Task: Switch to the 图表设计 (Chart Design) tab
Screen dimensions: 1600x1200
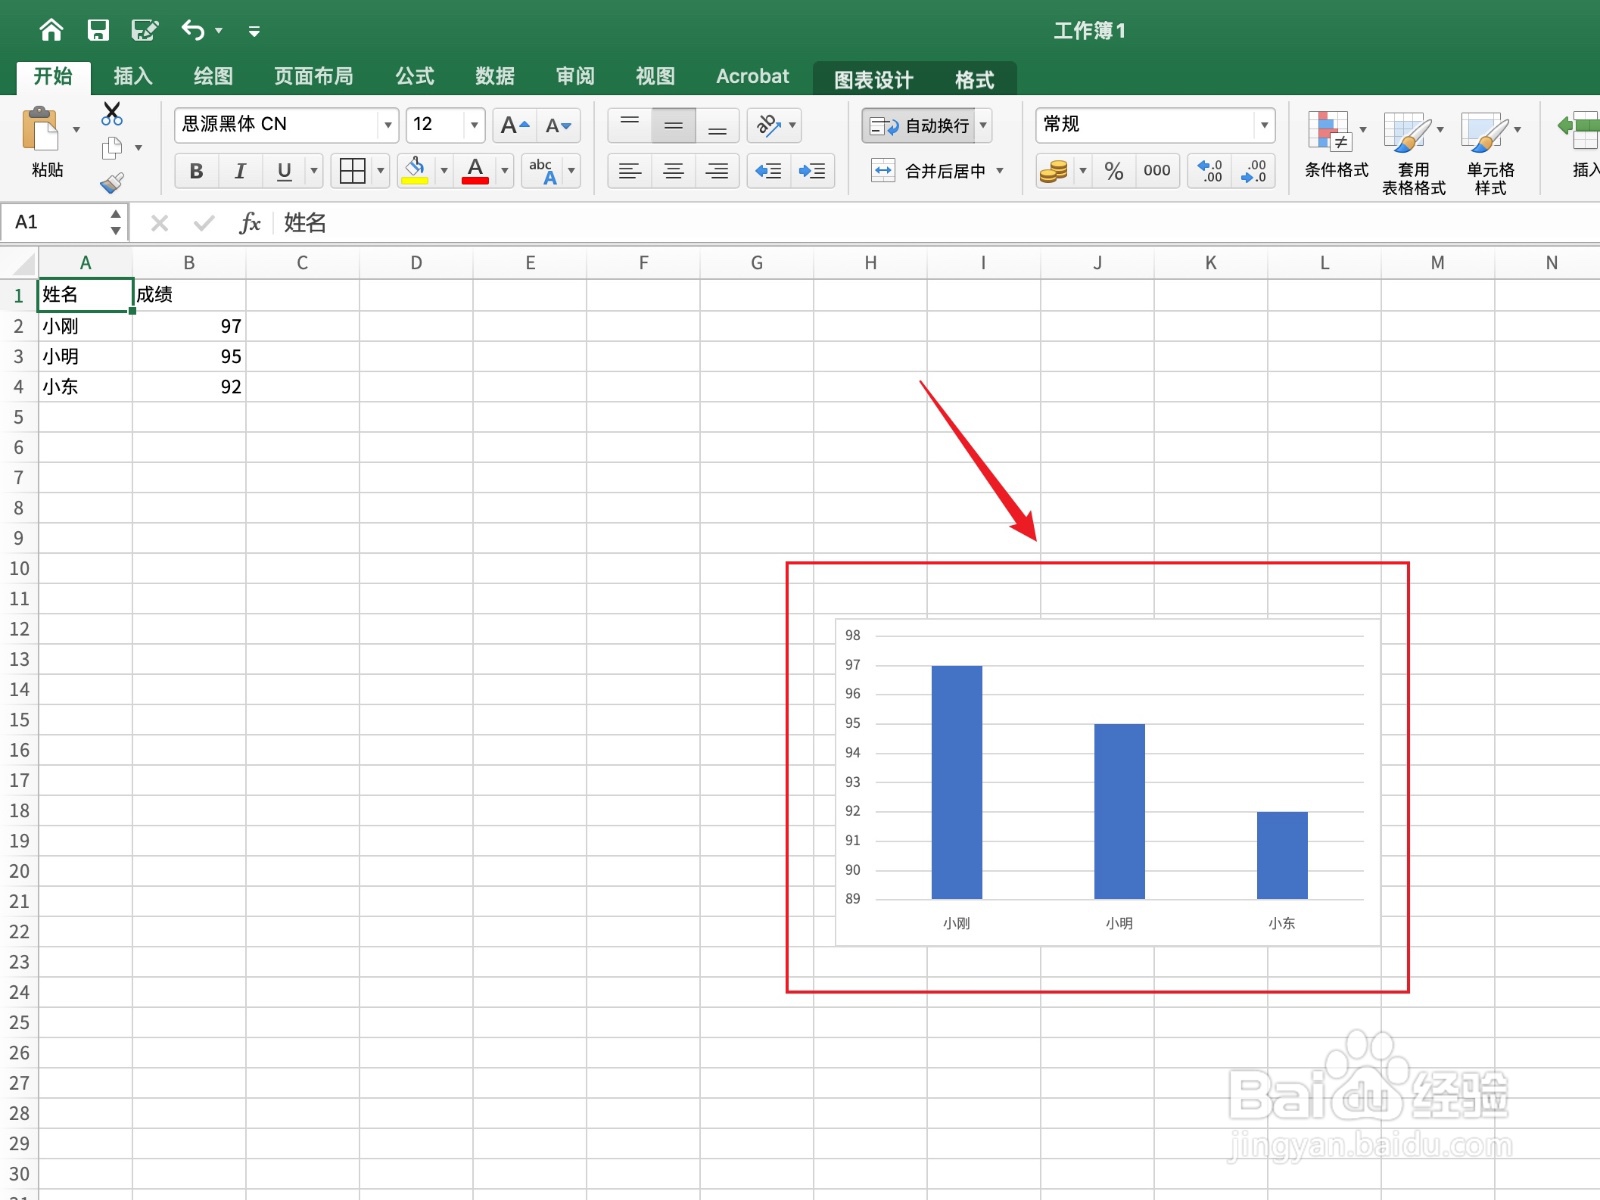Action: [x=873, y=80]
